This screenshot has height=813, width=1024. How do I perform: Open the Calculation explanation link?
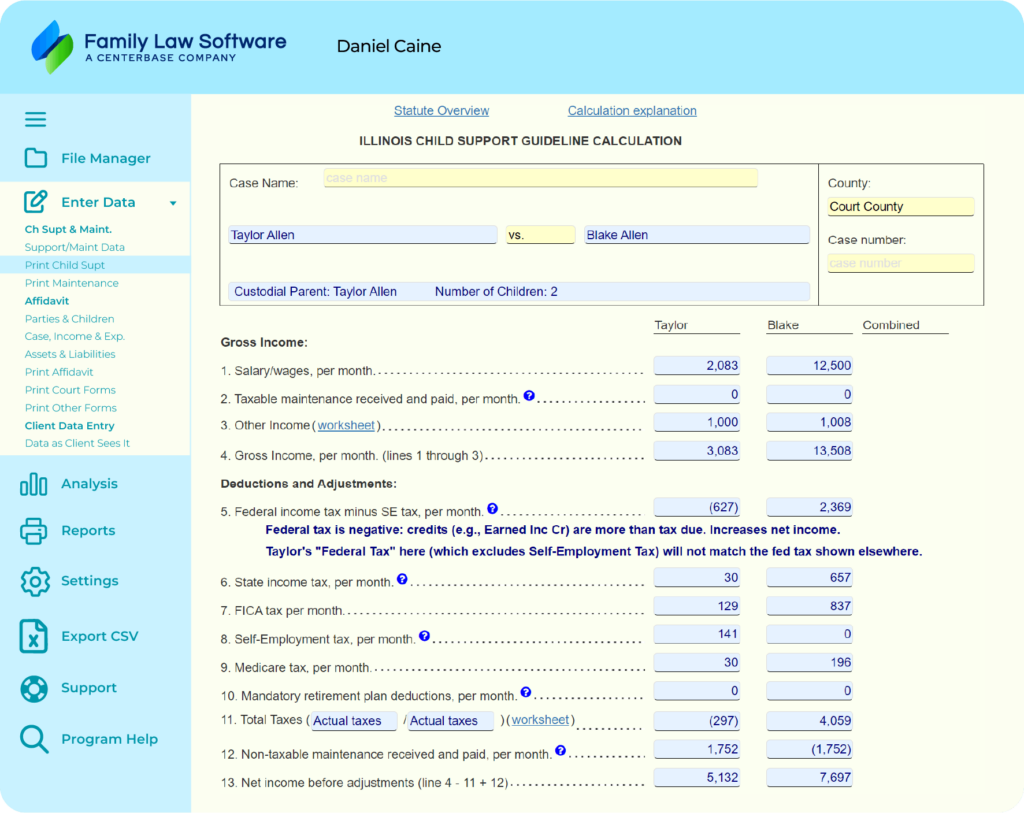pyautogui.click(x=632, y=111)
